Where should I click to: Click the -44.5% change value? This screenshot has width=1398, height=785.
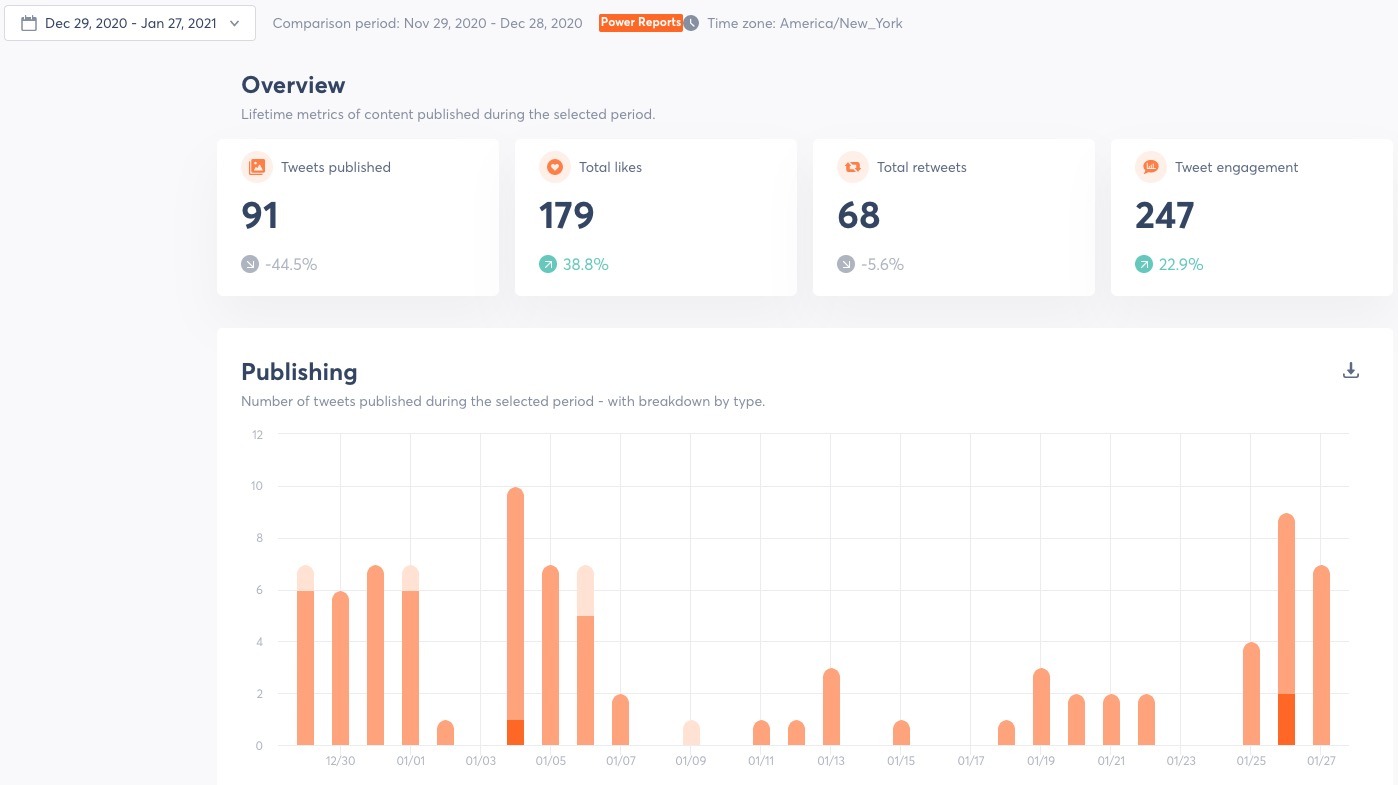click(x=291, y=265)
